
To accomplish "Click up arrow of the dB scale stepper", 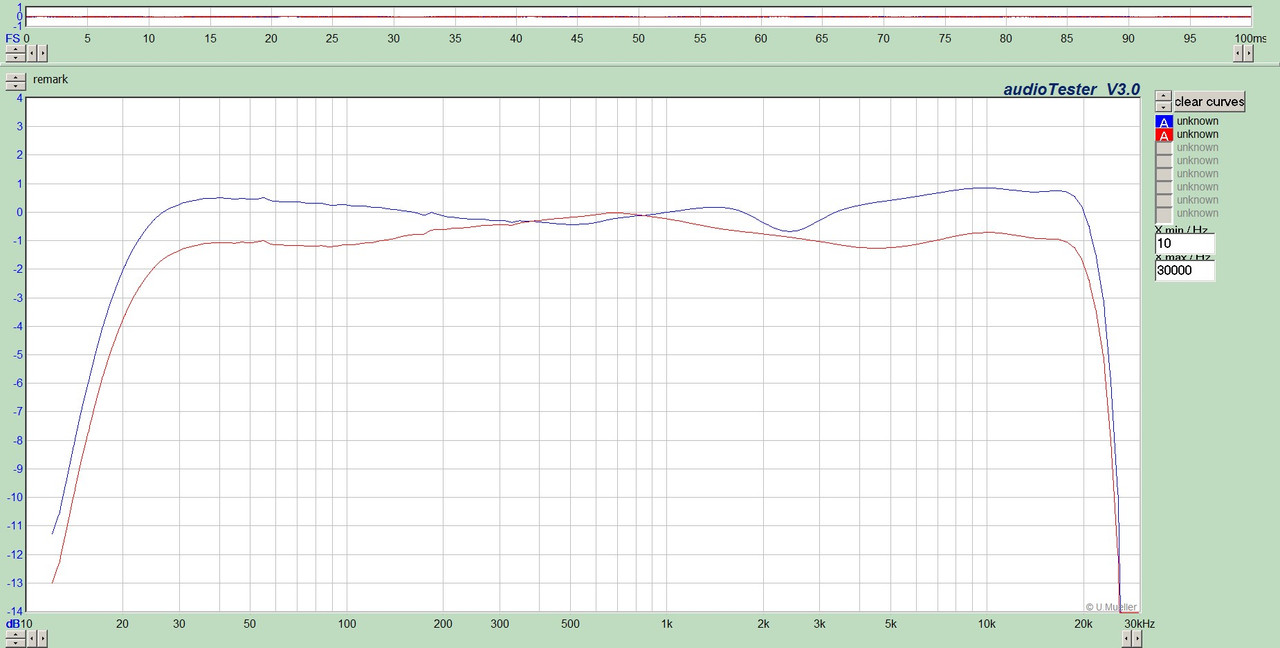I will click(x=15, y=634).
